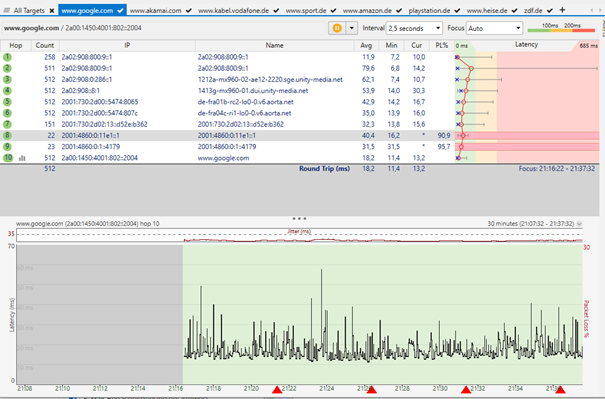Select the www.sport.de tab

point(306,10)
